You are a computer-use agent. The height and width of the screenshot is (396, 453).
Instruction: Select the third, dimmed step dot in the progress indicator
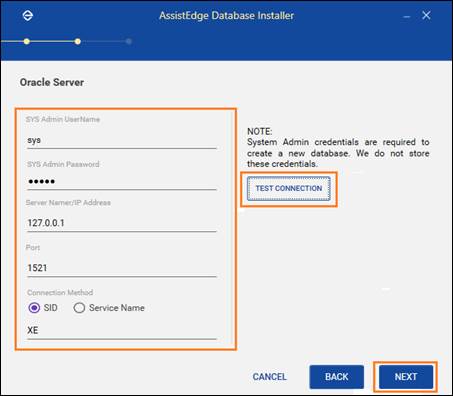point(129,41)
